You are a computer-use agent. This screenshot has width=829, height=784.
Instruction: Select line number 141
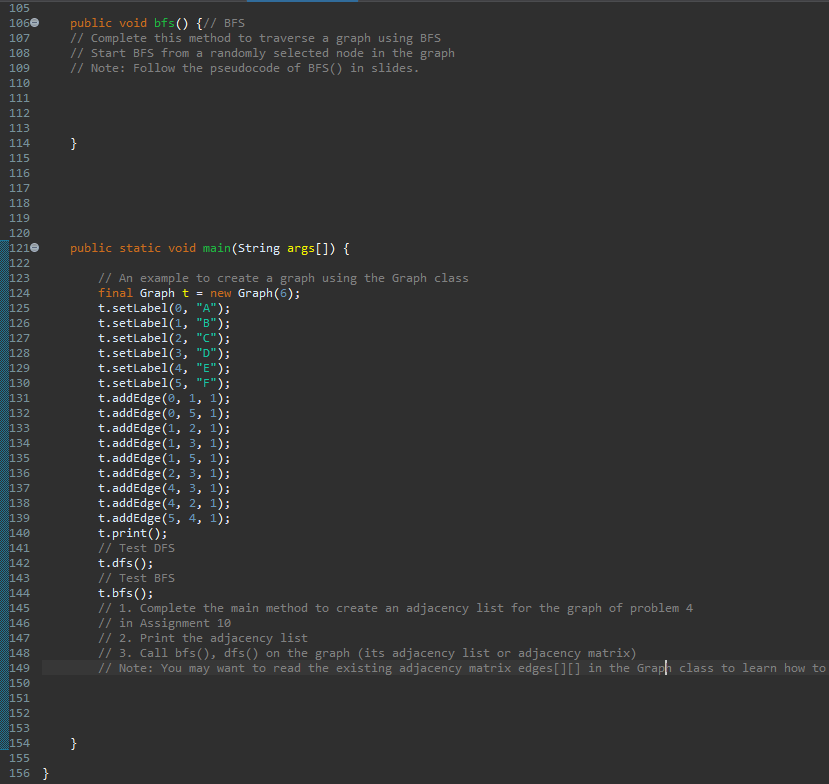click(18, 547)
